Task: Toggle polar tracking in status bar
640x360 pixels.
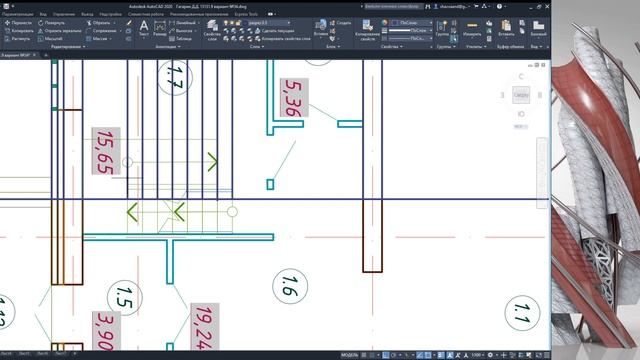Action: pyautogui.click(x=393, y=355)
